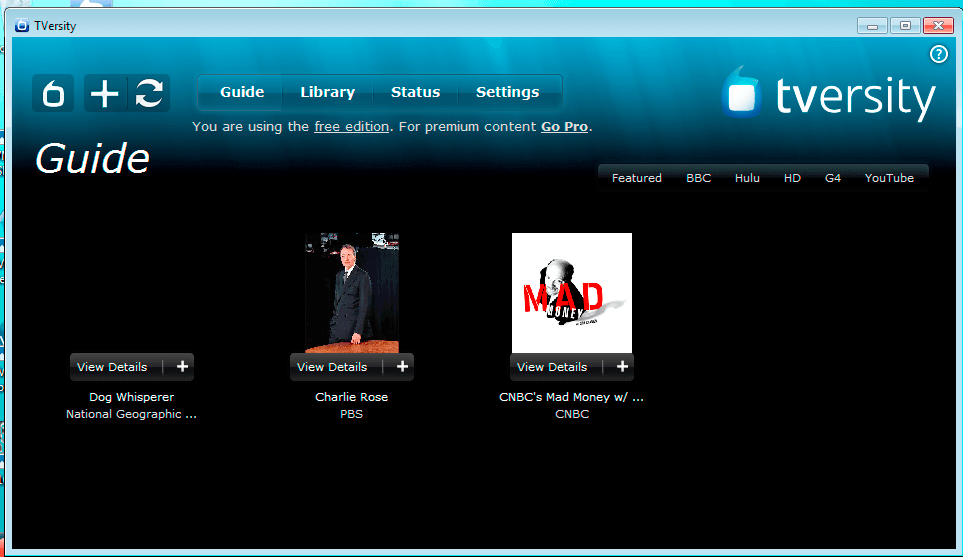Add CNBC's Mad Money with plus icon

[x=622, y=367]
